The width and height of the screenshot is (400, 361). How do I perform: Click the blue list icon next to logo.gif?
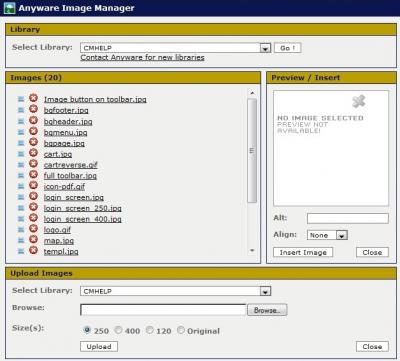[x=21, y=229]
